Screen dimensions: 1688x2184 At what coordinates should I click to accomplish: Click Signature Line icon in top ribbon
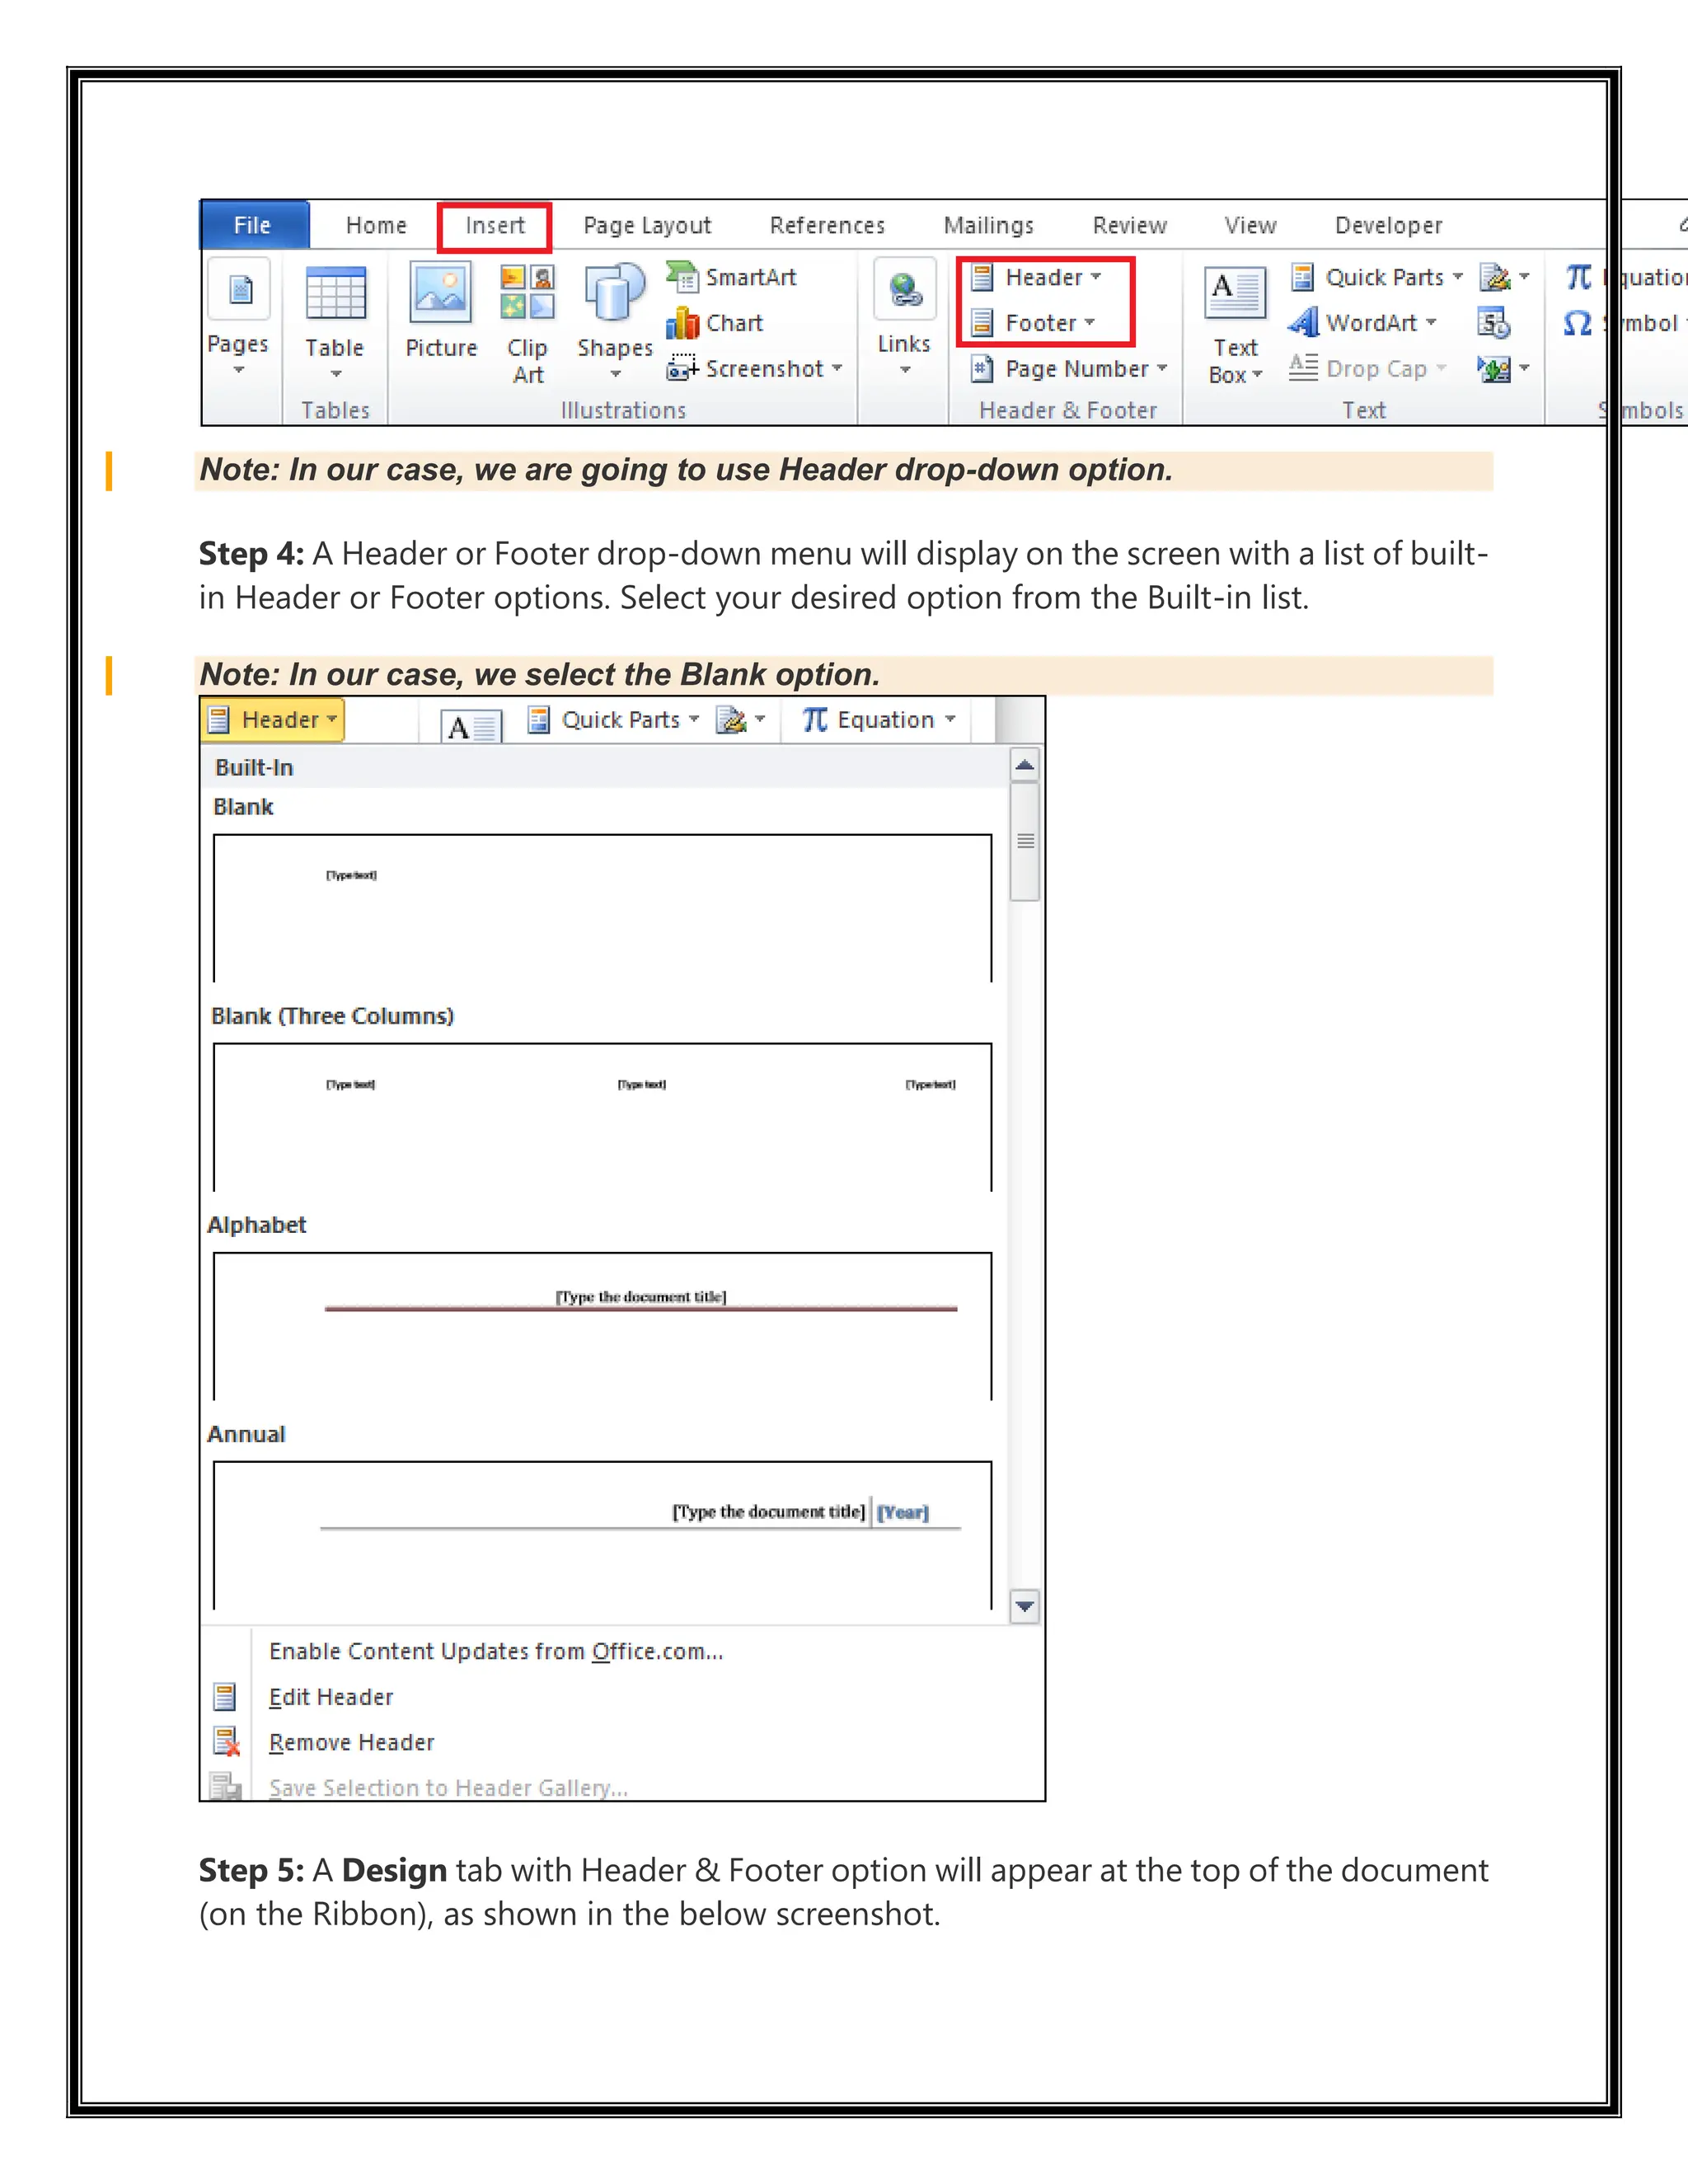(x=1495, y=277)
